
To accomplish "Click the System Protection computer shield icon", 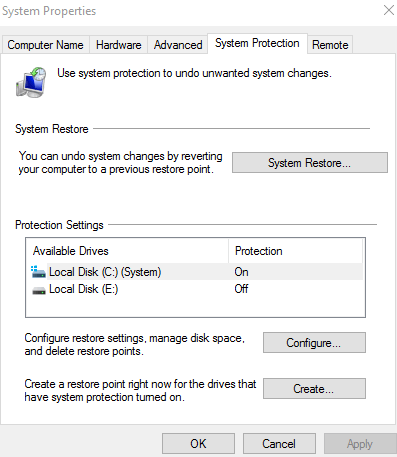I will click(31, 82).
